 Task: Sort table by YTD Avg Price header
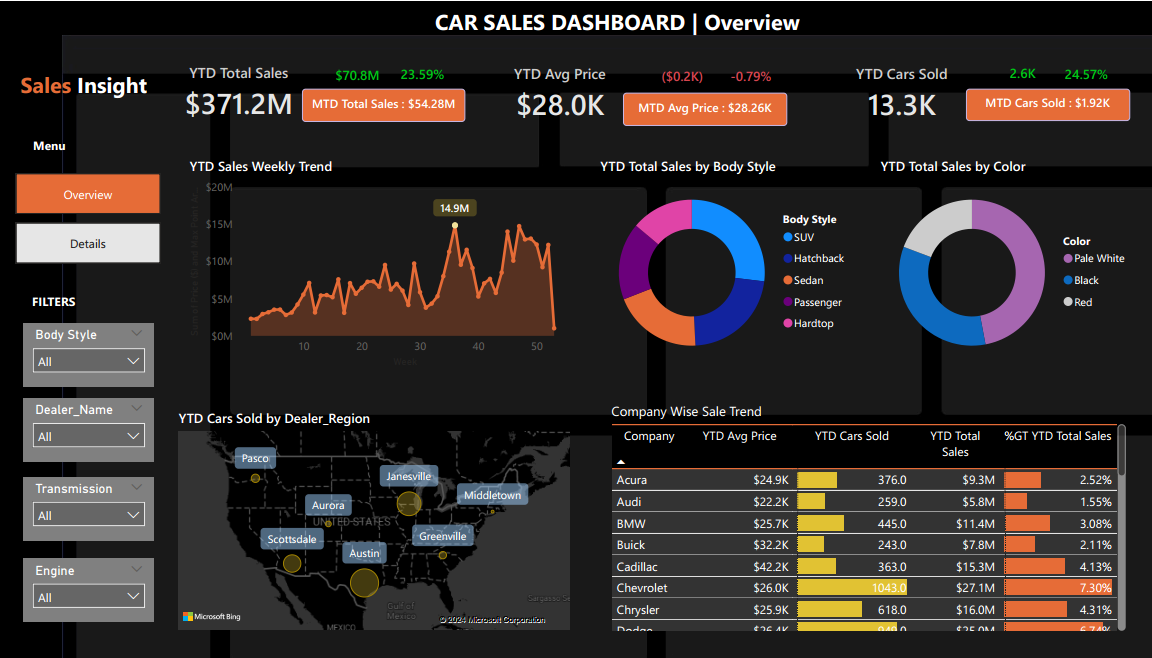739,436
